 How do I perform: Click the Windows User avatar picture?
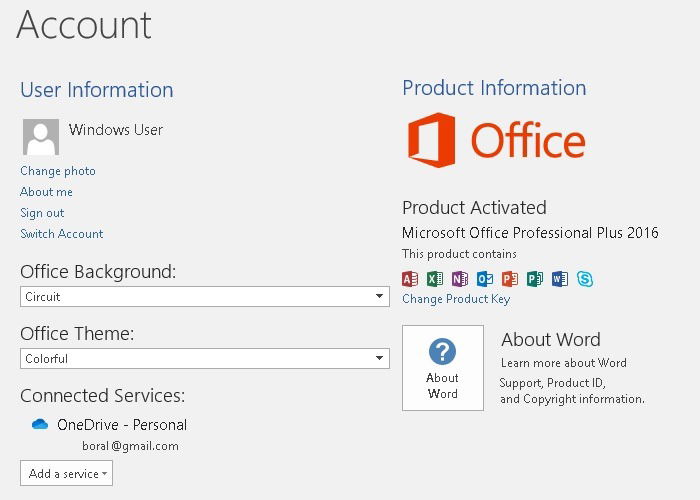(x=41, y=137)
